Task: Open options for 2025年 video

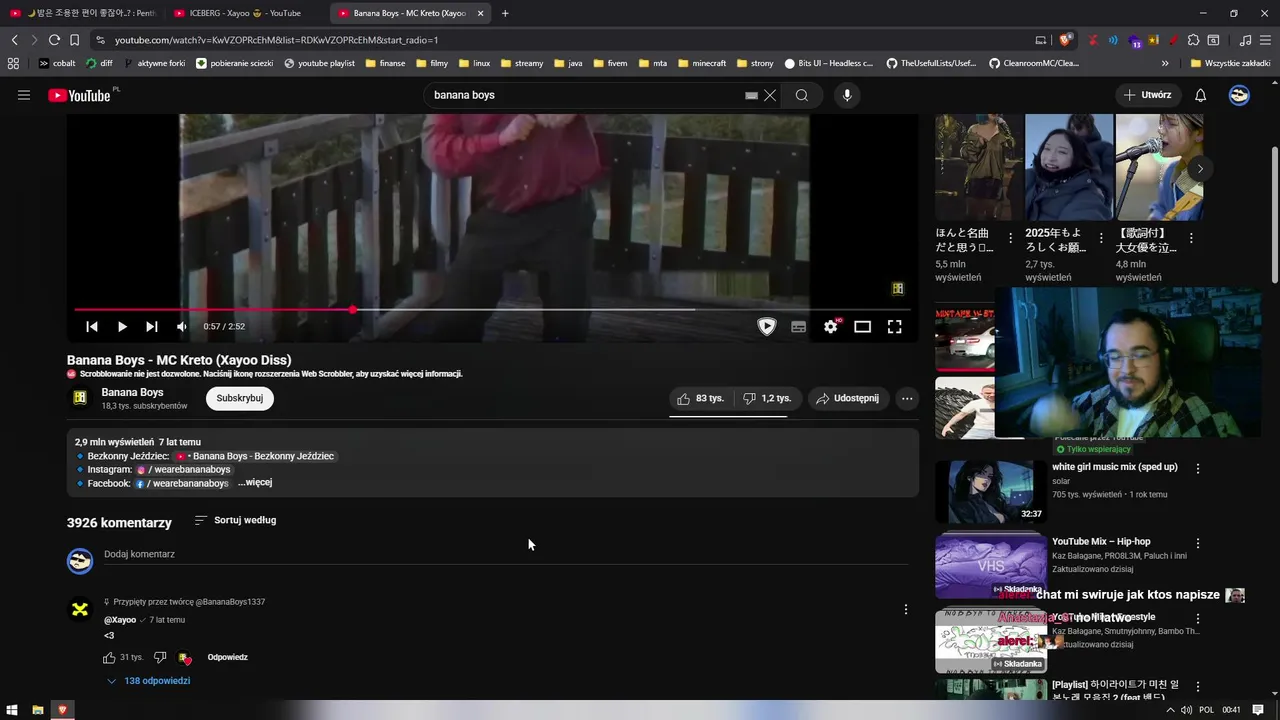Action: click(x=1101, y=239)
